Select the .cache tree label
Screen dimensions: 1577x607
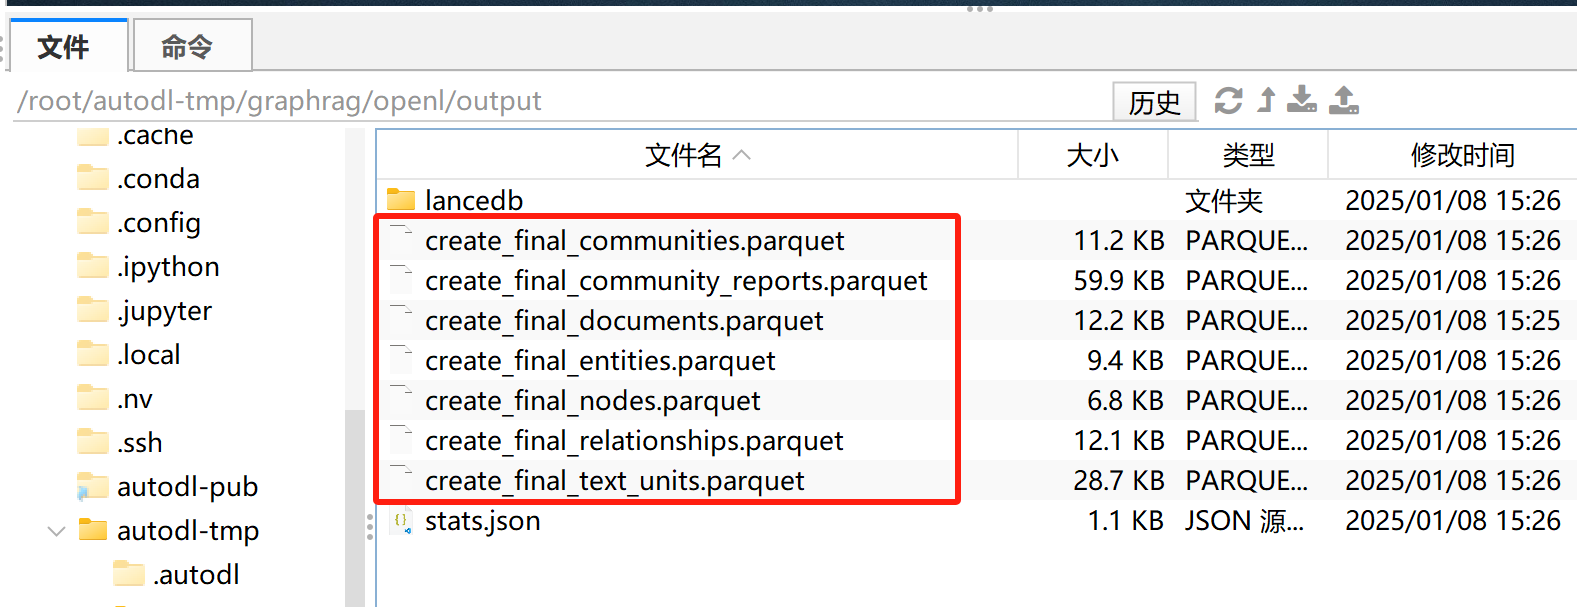pyautogui.click(x=155, y=136)
